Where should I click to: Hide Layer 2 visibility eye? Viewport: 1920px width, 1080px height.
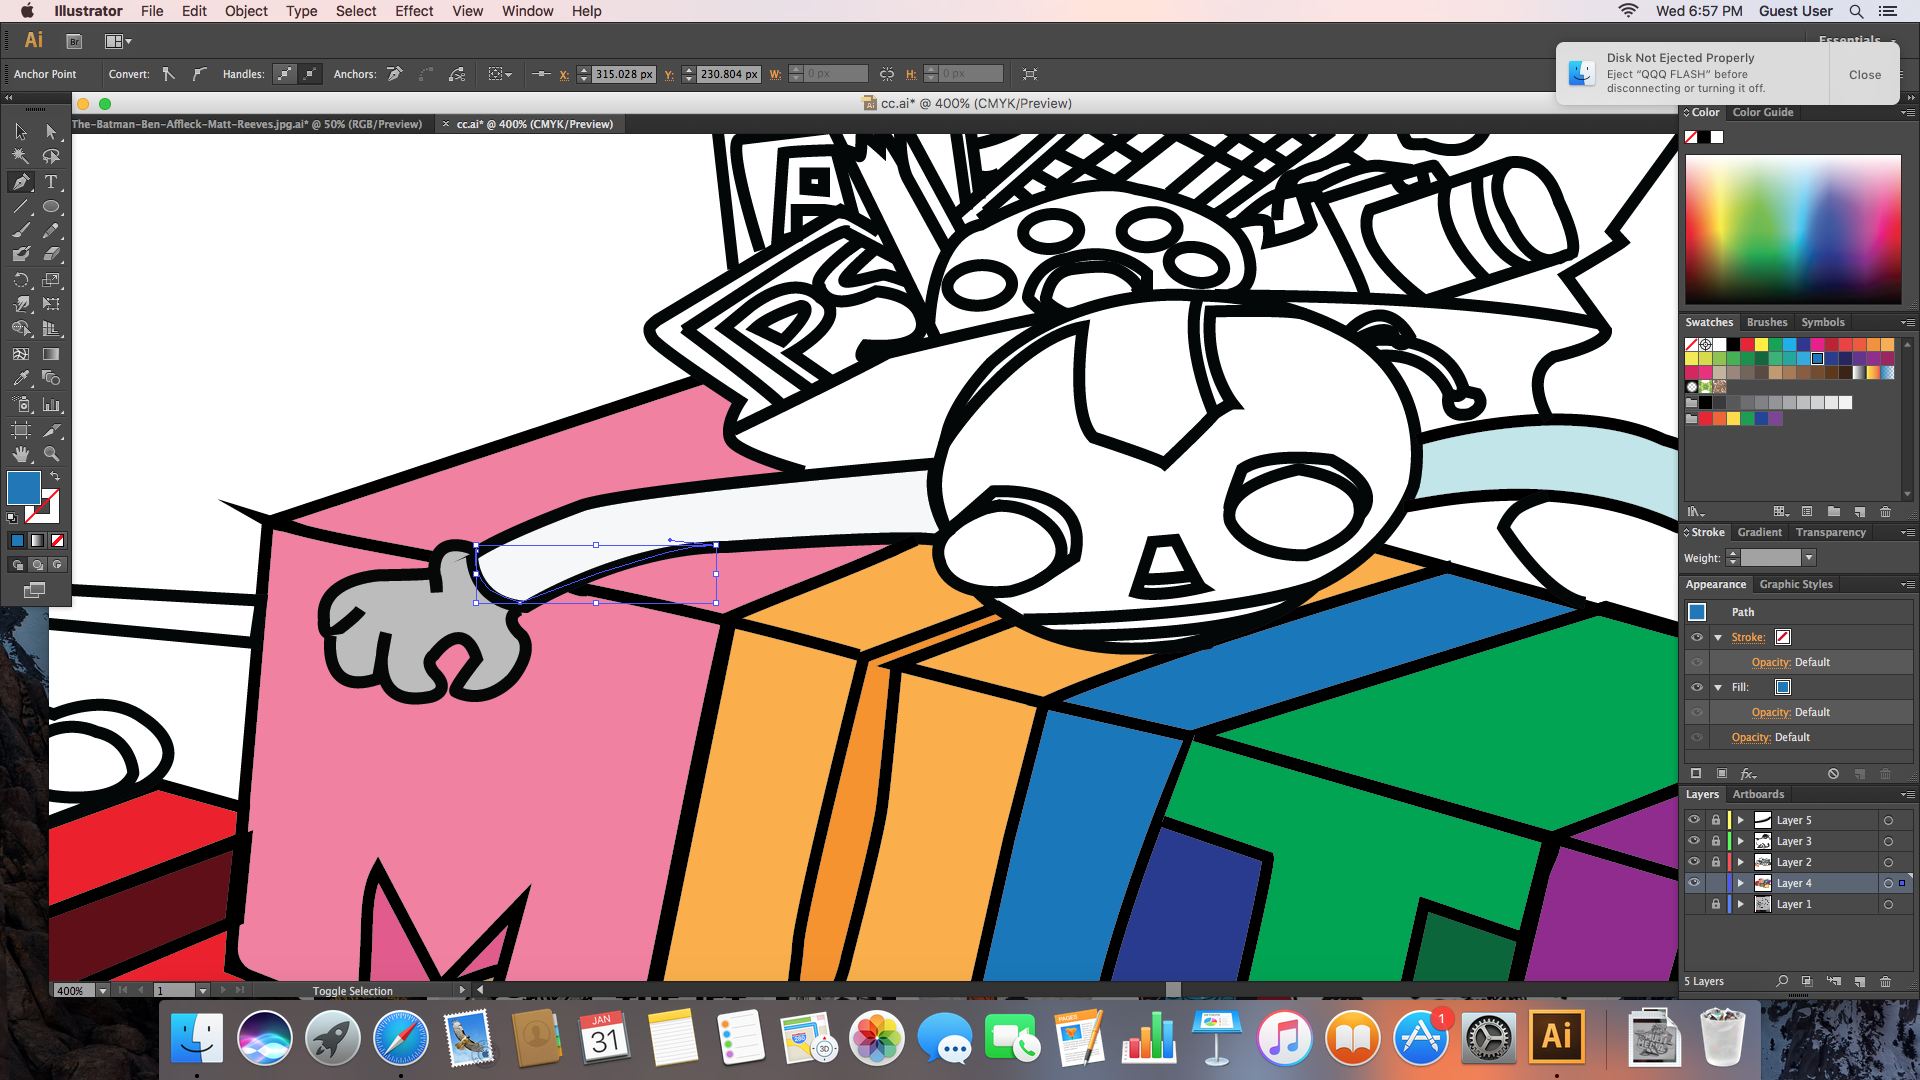tap(1694, 862)
